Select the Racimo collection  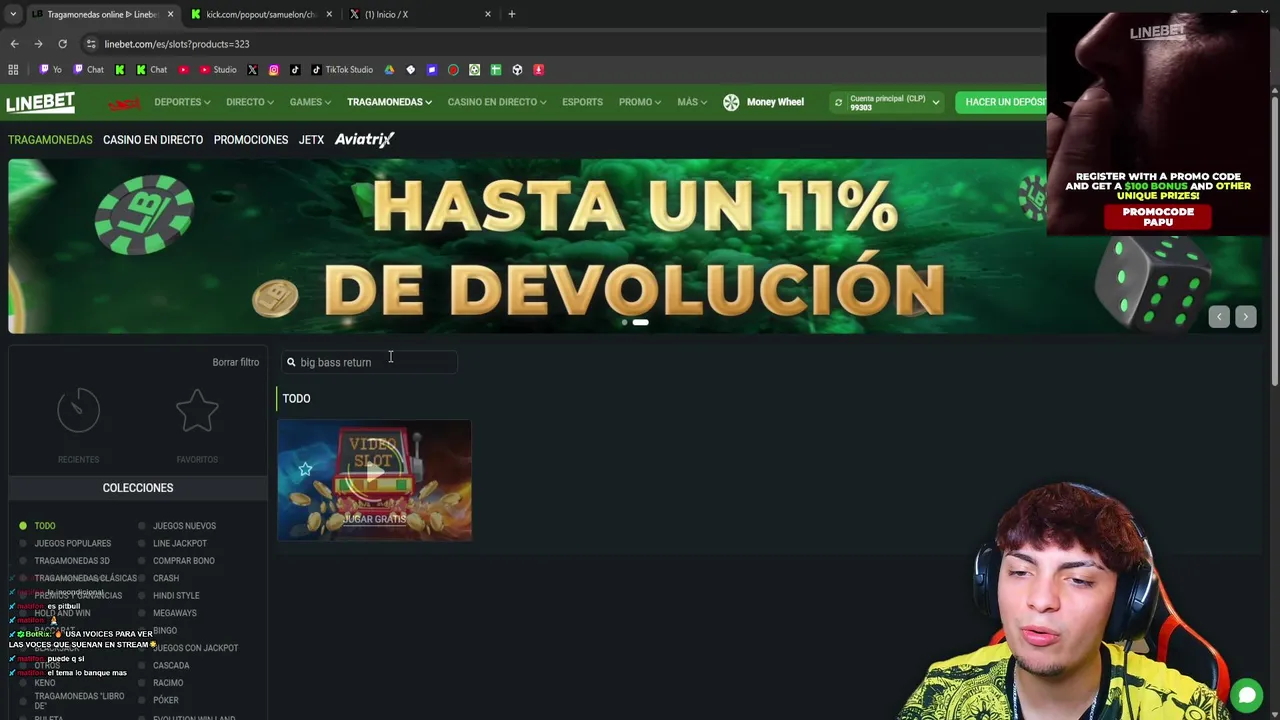168,683
